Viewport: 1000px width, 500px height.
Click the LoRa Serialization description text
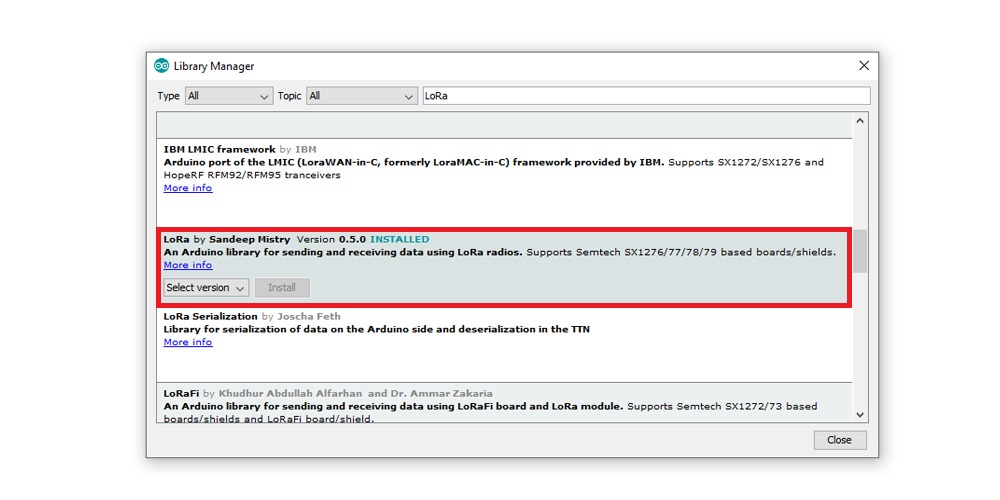tap(376, 330)
